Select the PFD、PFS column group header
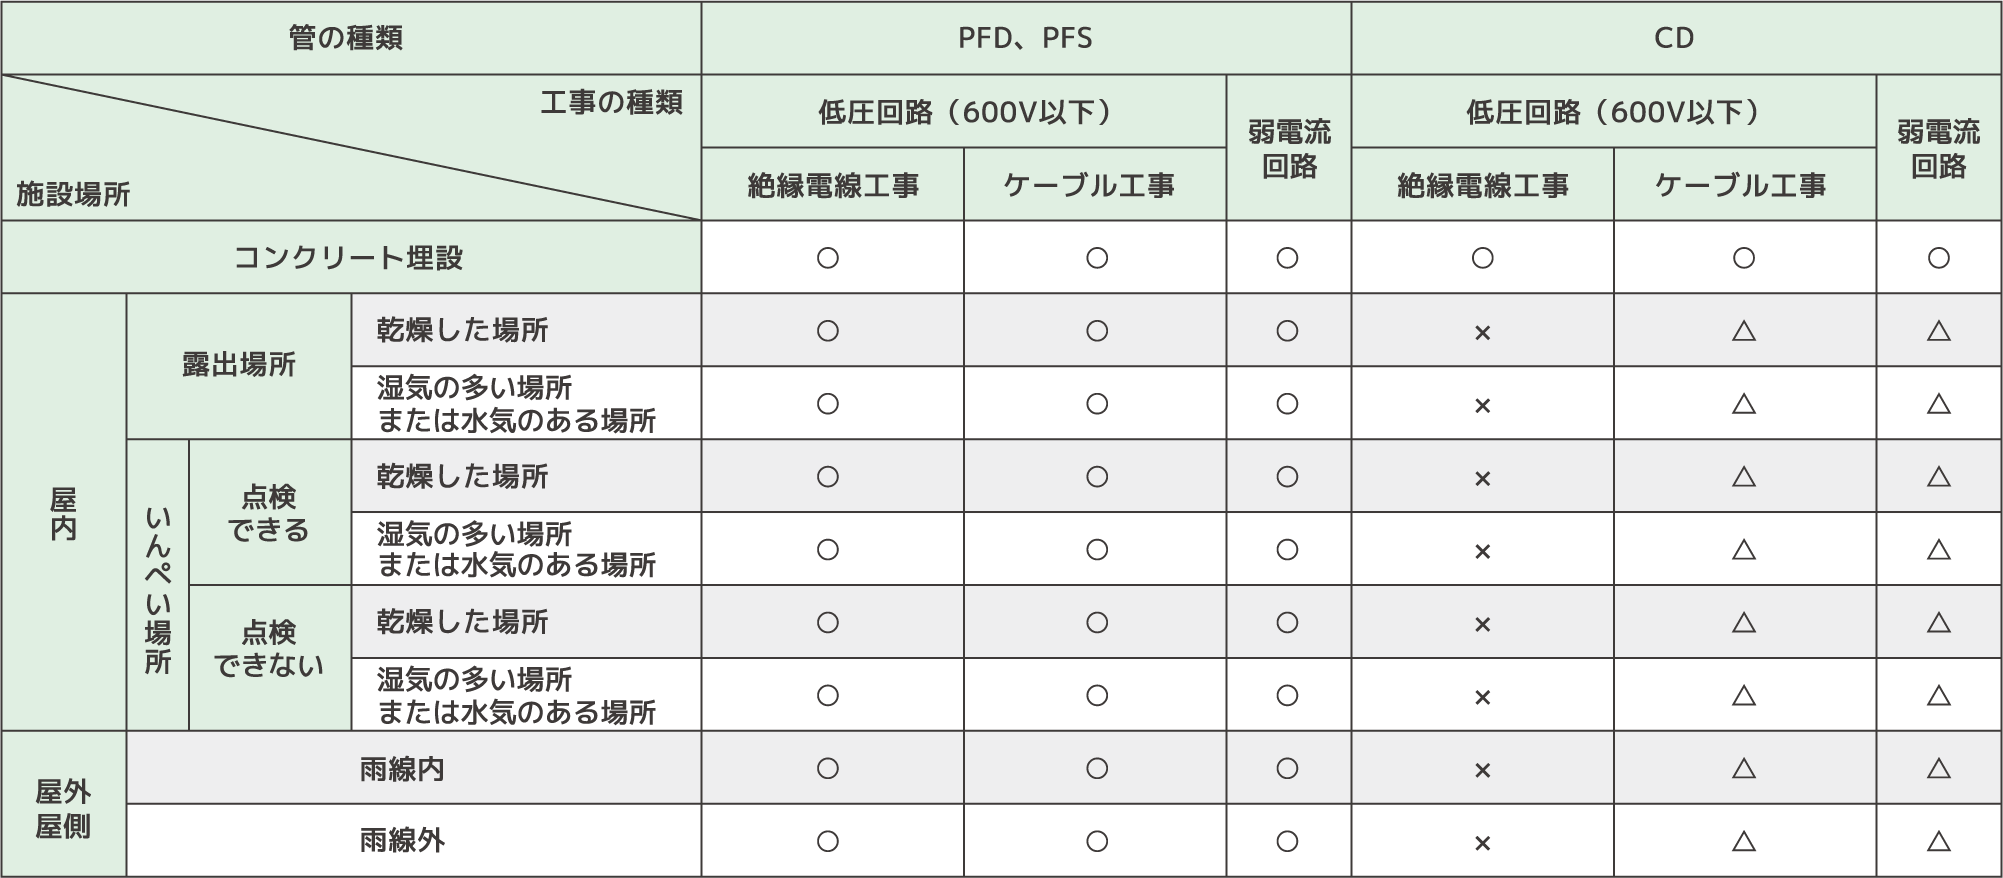2003x878 pixels. click(x=1025, y=38)
